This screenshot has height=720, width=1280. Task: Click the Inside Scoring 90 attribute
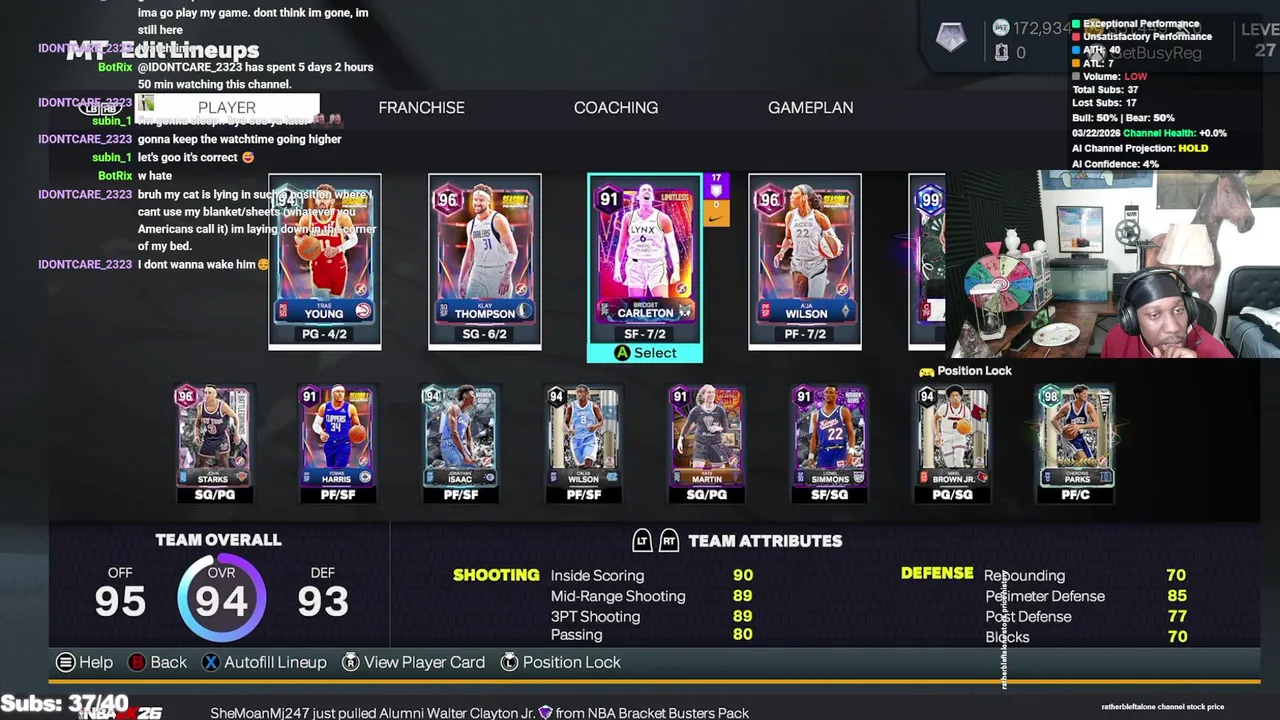point(651,575)
